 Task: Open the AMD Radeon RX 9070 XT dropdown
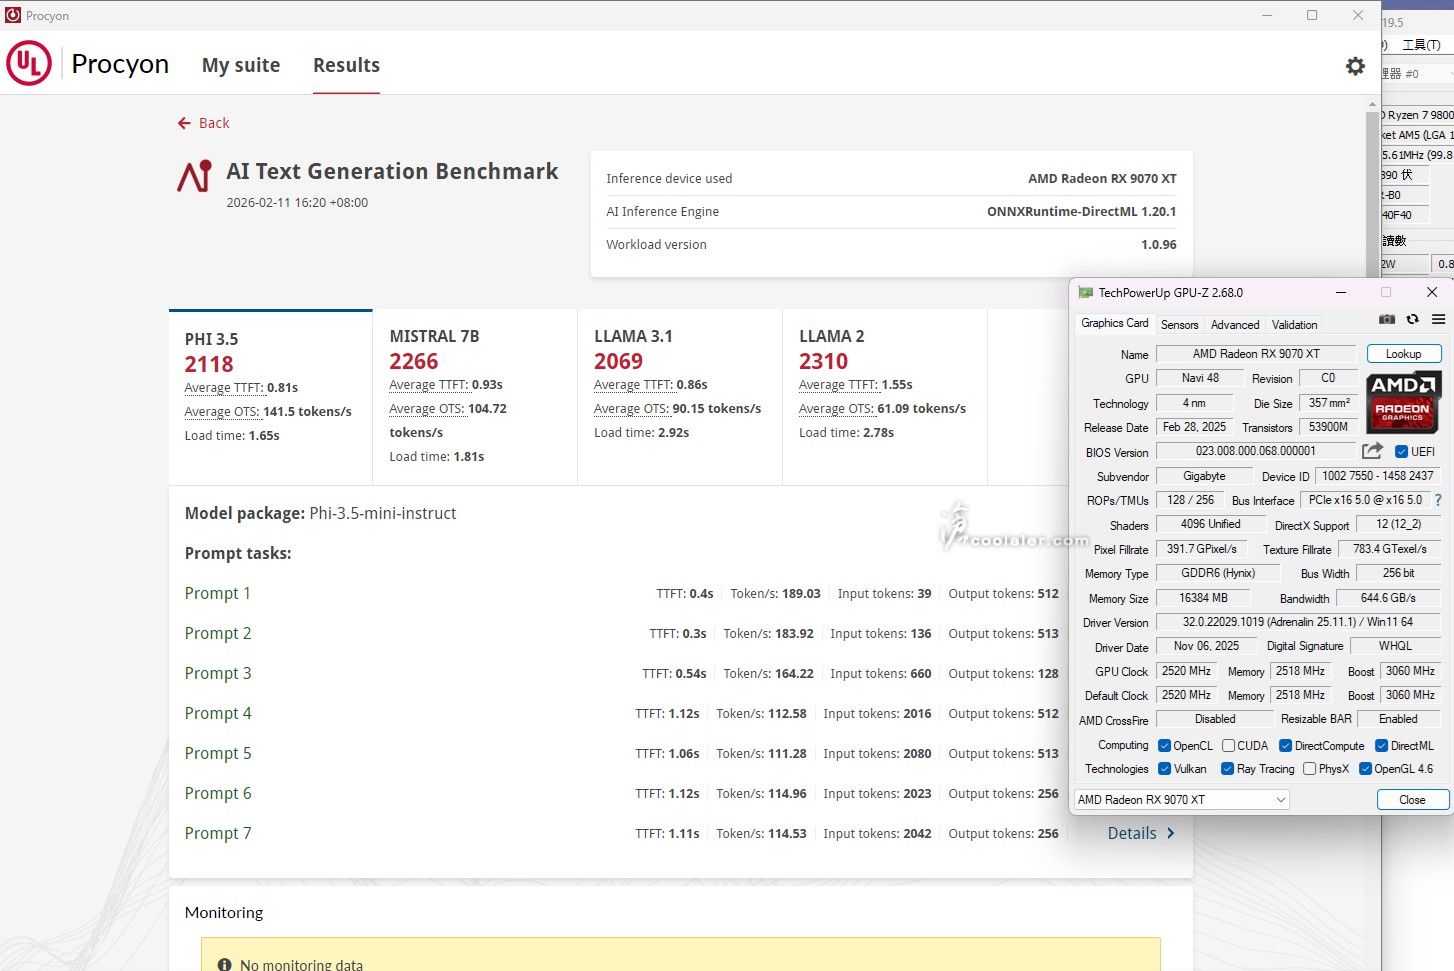(x=1181, y=800)
